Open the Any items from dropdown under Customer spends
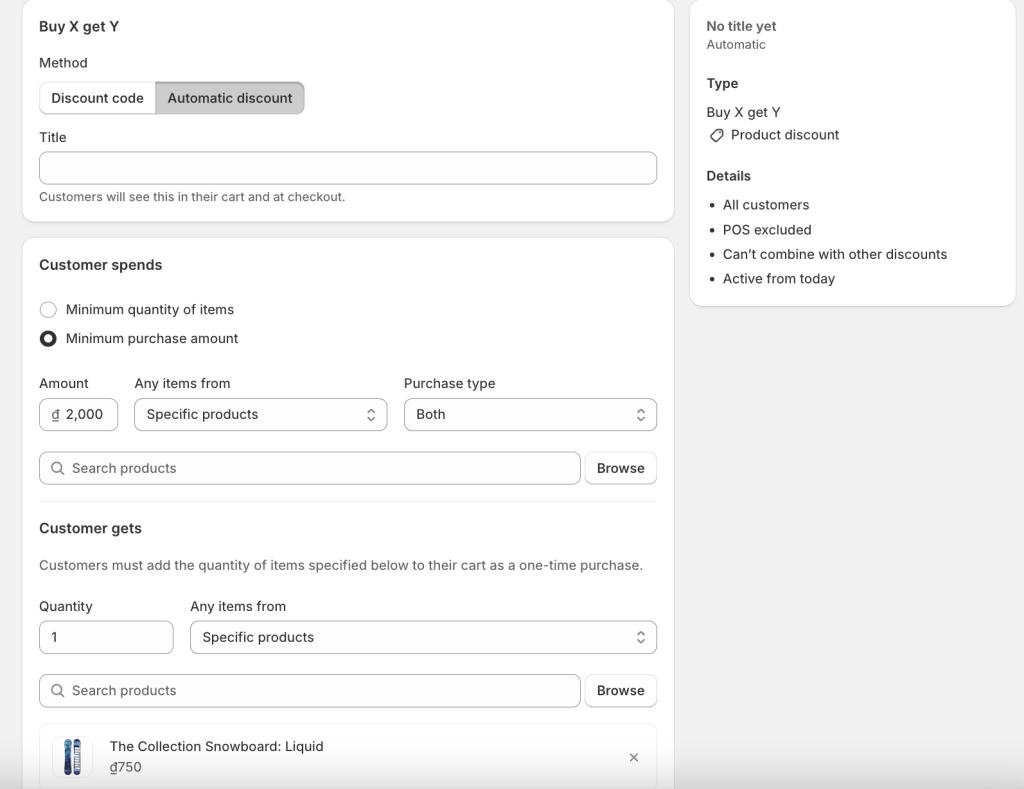 (x=260, y=414)
